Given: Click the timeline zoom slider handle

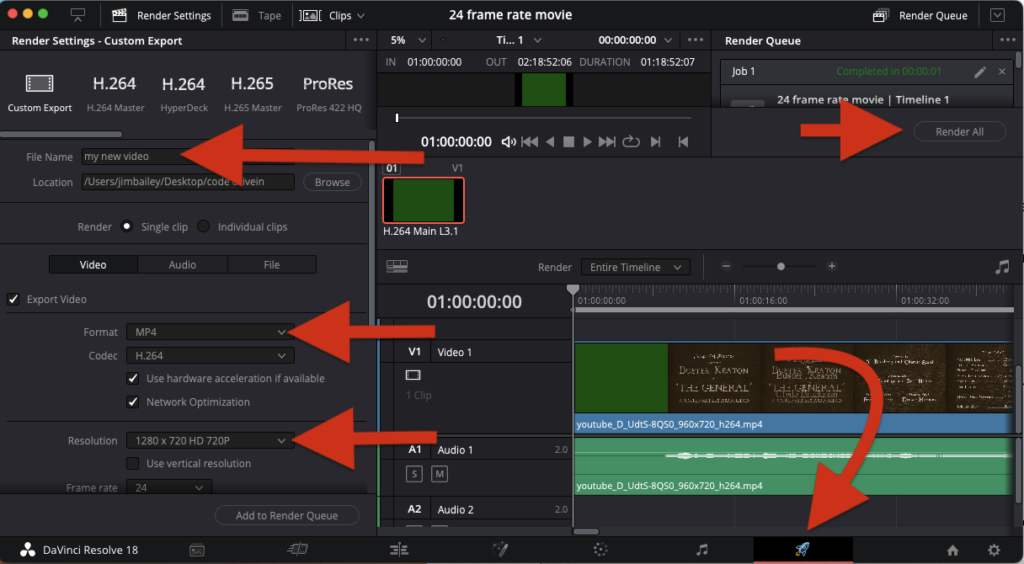Looking at the screenshot, I should [781, 267].
